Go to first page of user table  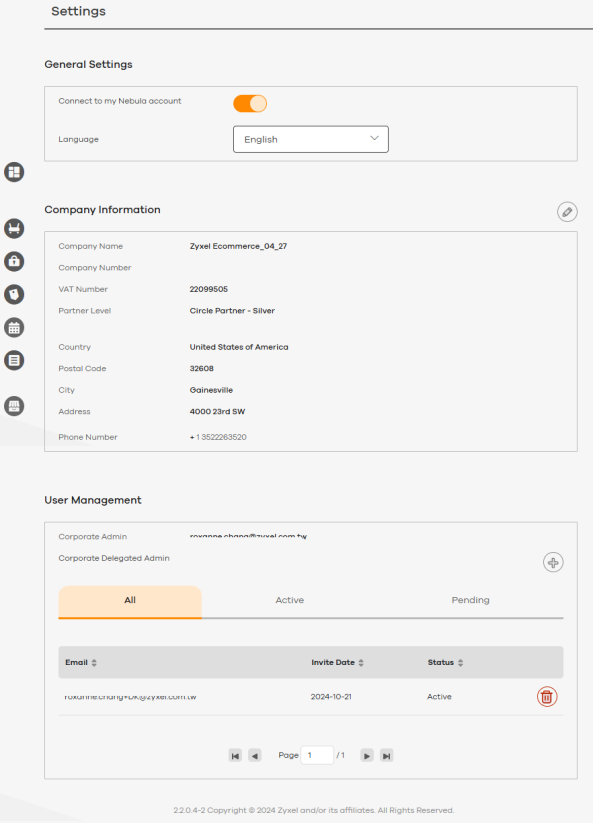(235, 756)
